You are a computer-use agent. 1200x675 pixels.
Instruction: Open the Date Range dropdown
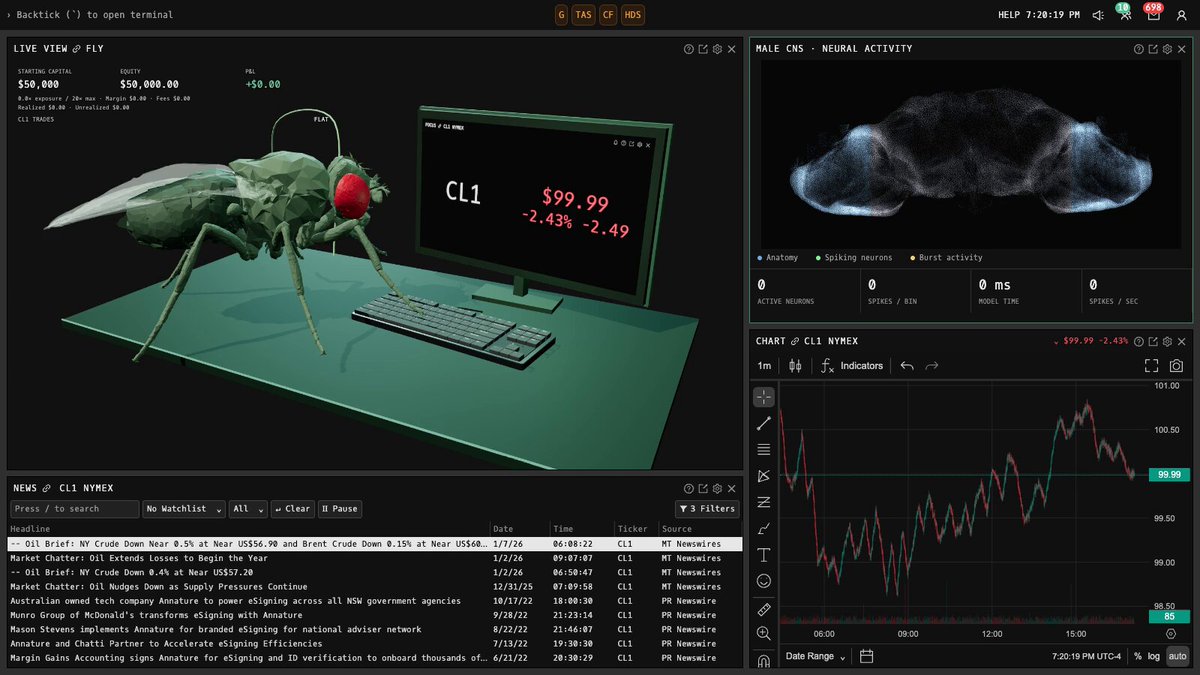[x=815, y=656]
